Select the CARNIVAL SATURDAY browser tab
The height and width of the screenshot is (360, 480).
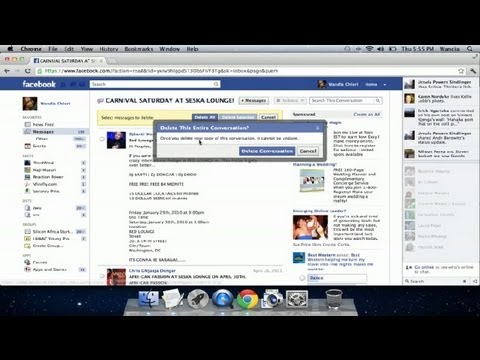(68, 61)
